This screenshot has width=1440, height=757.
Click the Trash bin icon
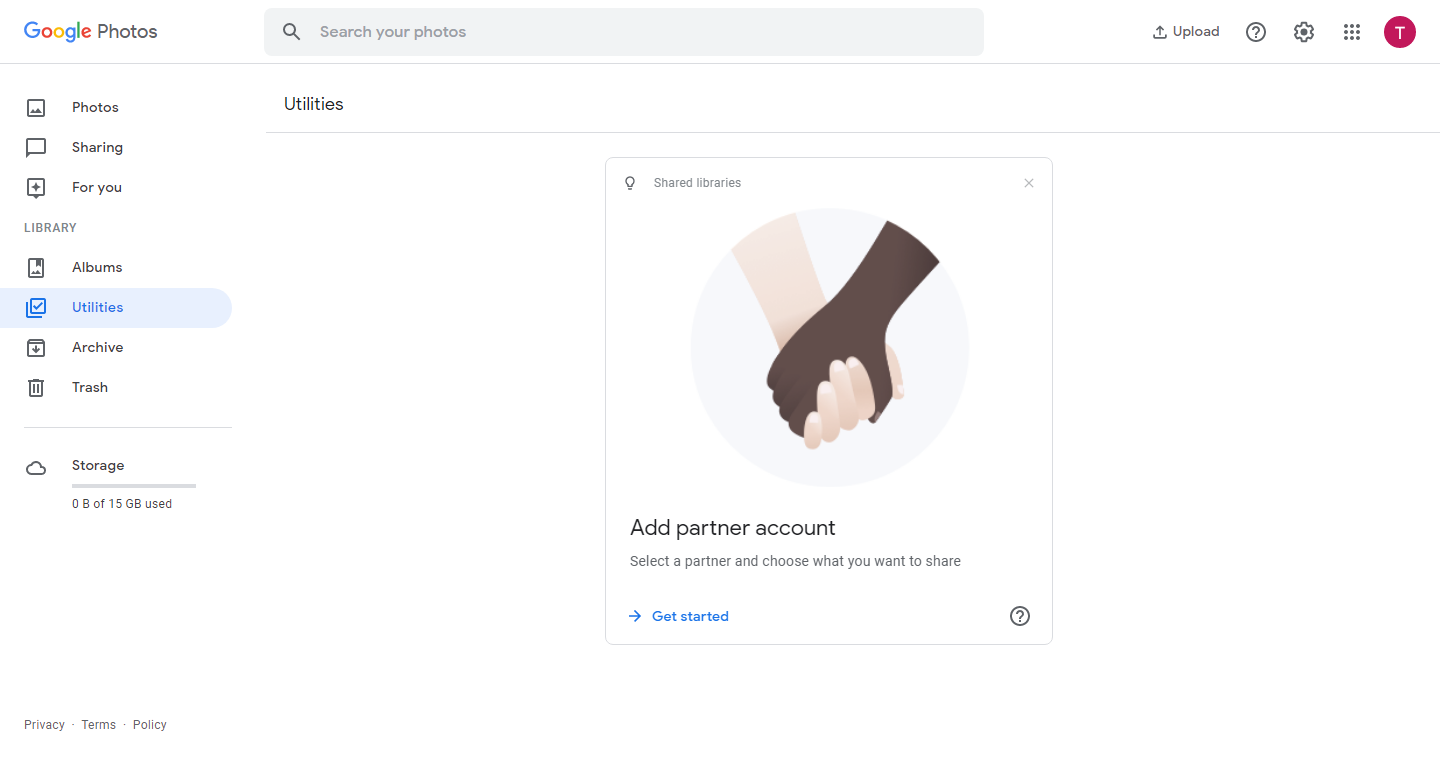pyautogui.click(x=36, y=387)
